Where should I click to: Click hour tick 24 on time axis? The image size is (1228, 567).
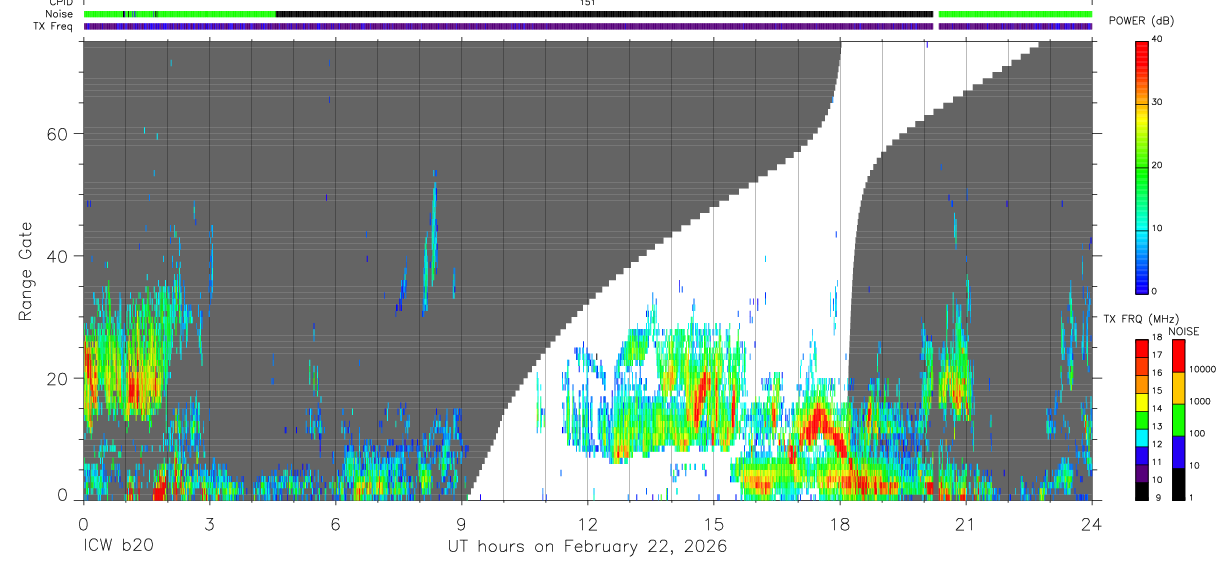1092,523
